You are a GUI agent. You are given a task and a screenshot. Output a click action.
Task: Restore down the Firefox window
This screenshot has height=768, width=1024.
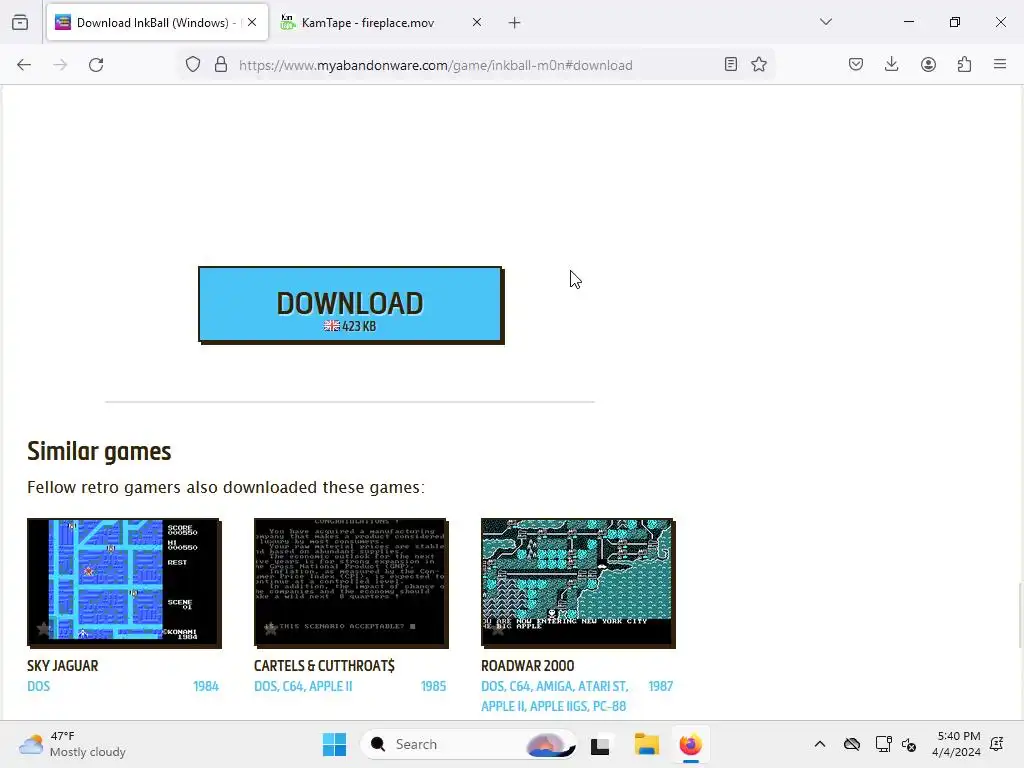[x=955, y=22]
